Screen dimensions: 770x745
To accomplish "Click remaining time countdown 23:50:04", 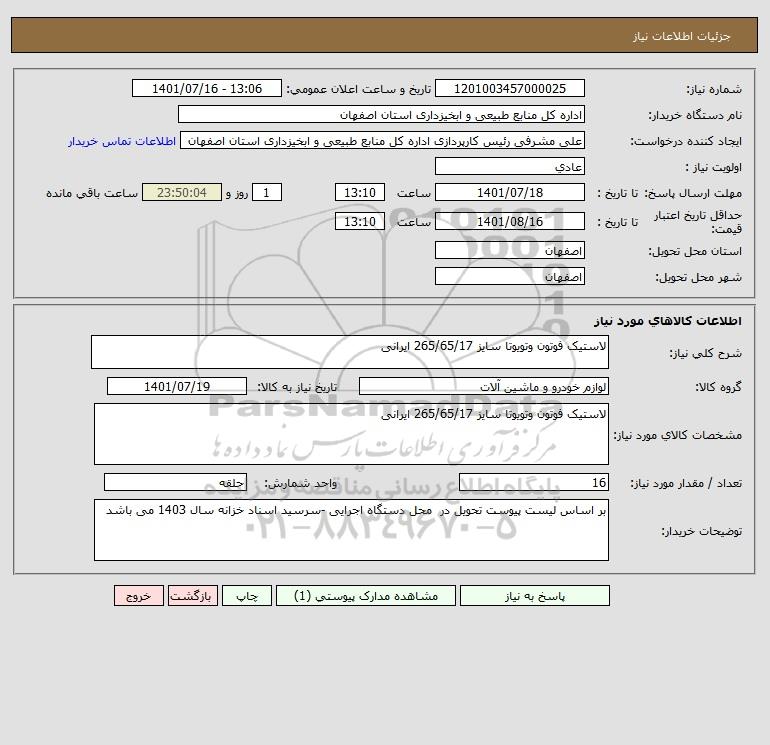I will click(x=182, y=193).
